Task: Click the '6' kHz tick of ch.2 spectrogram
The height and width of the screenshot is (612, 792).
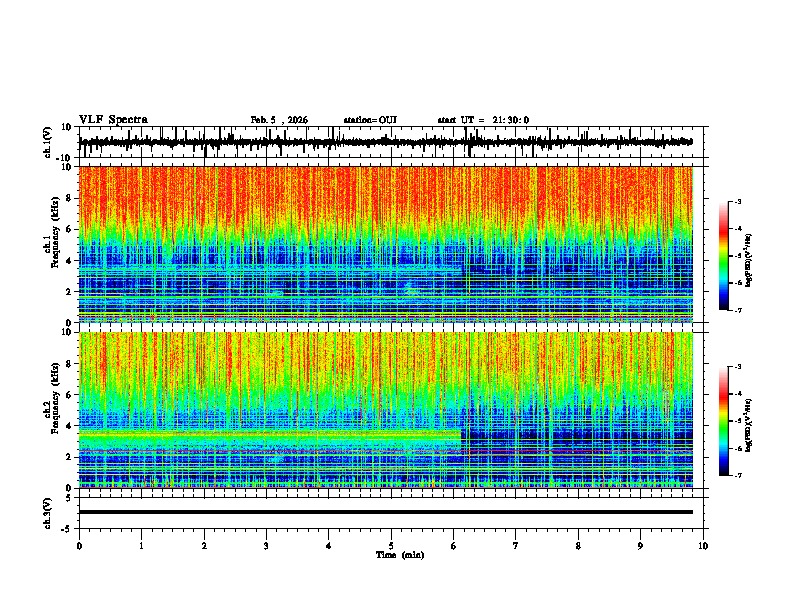Action: [x=69, y=395]
